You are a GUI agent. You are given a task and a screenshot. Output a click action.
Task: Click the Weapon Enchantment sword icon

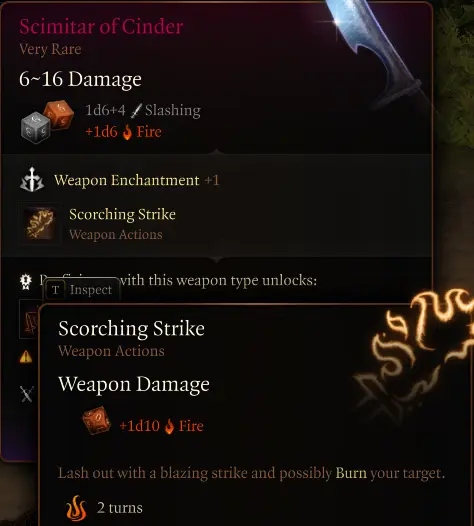pyautogui.click(x=32, y=180)
